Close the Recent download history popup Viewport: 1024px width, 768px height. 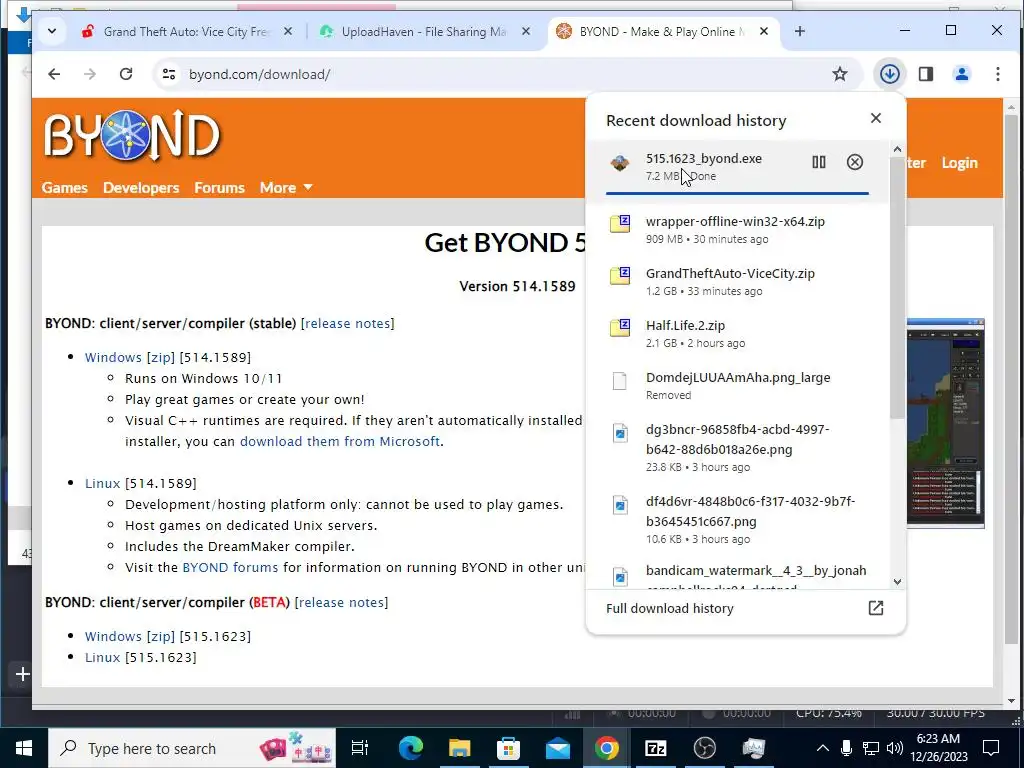pyautogui.click(x=876, y=118)
